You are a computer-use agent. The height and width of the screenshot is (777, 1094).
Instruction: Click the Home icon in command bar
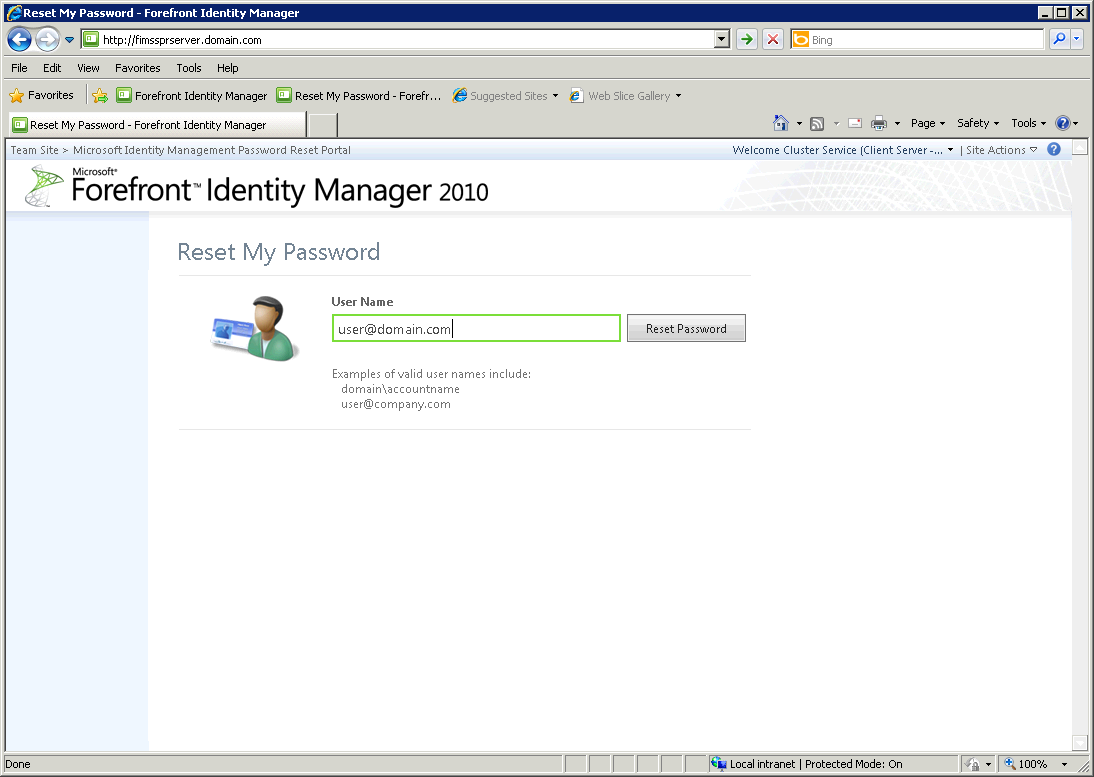tap(781, 123)
